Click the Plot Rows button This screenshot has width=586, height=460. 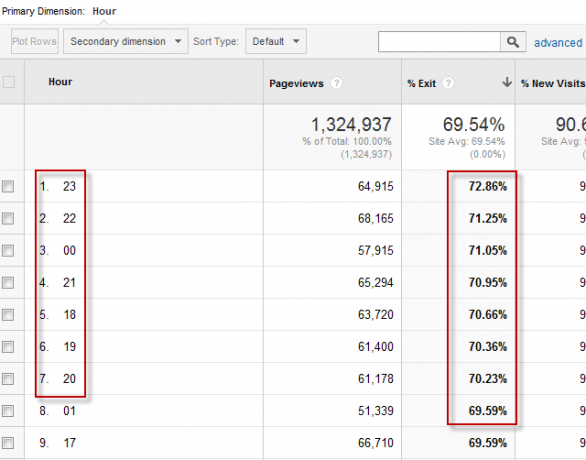click(34, 41)
